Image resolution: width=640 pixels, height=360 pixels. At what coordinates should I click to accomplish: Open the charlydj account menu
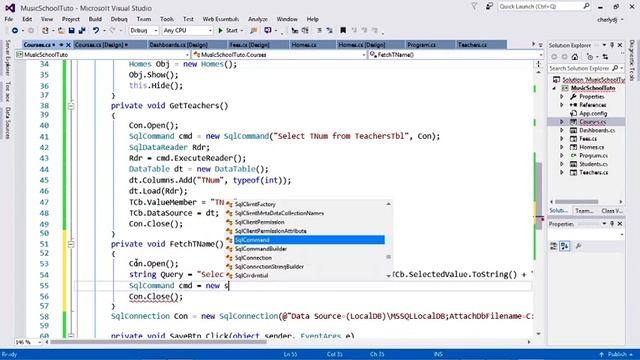pyautogui.click(x=610, y=20)
